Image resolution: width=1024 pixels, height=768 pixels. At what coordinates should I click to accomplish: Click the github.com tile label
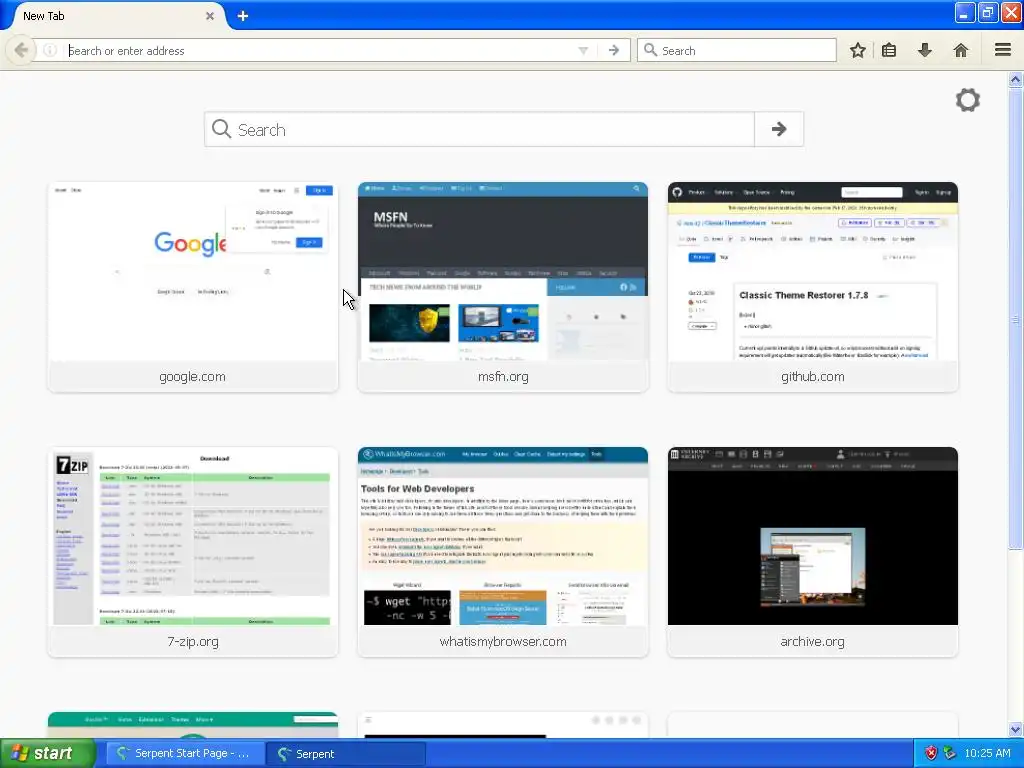point(813,377)
